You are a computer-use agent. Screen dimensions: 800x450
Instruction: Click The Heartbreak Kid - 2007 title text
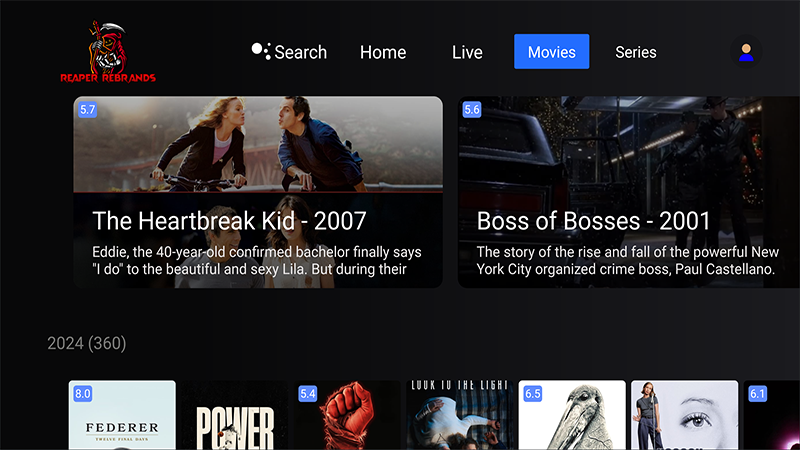(x=229, y=221)
